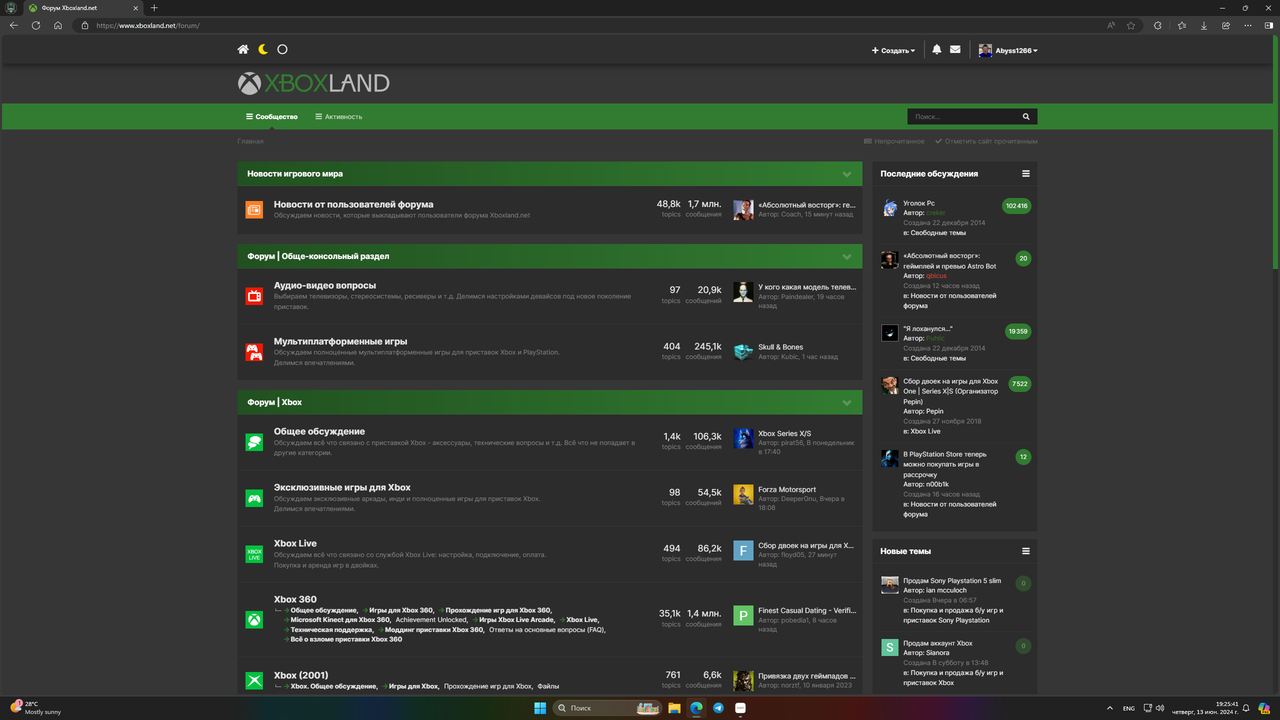Viewport: 1280px width, 720px height.
Task: Click the search magnifier button
Action: coord(1026,116)
